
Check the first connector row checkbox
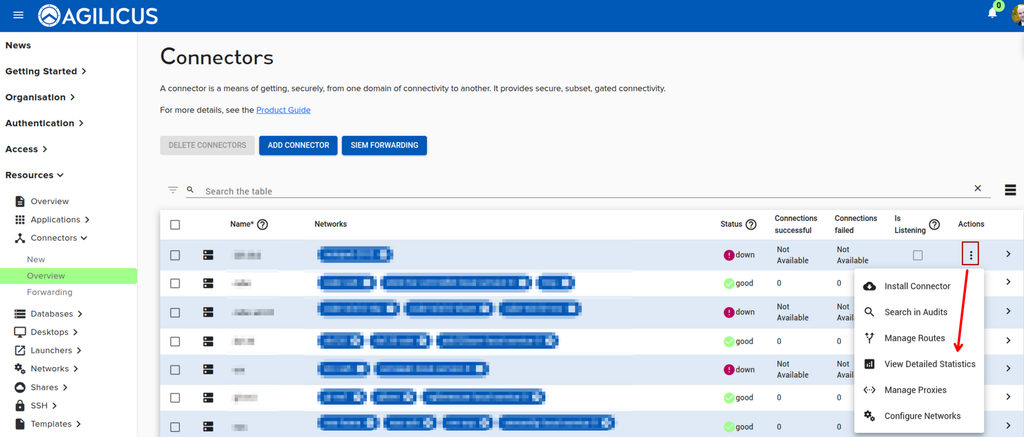click(x=175, y=255)
